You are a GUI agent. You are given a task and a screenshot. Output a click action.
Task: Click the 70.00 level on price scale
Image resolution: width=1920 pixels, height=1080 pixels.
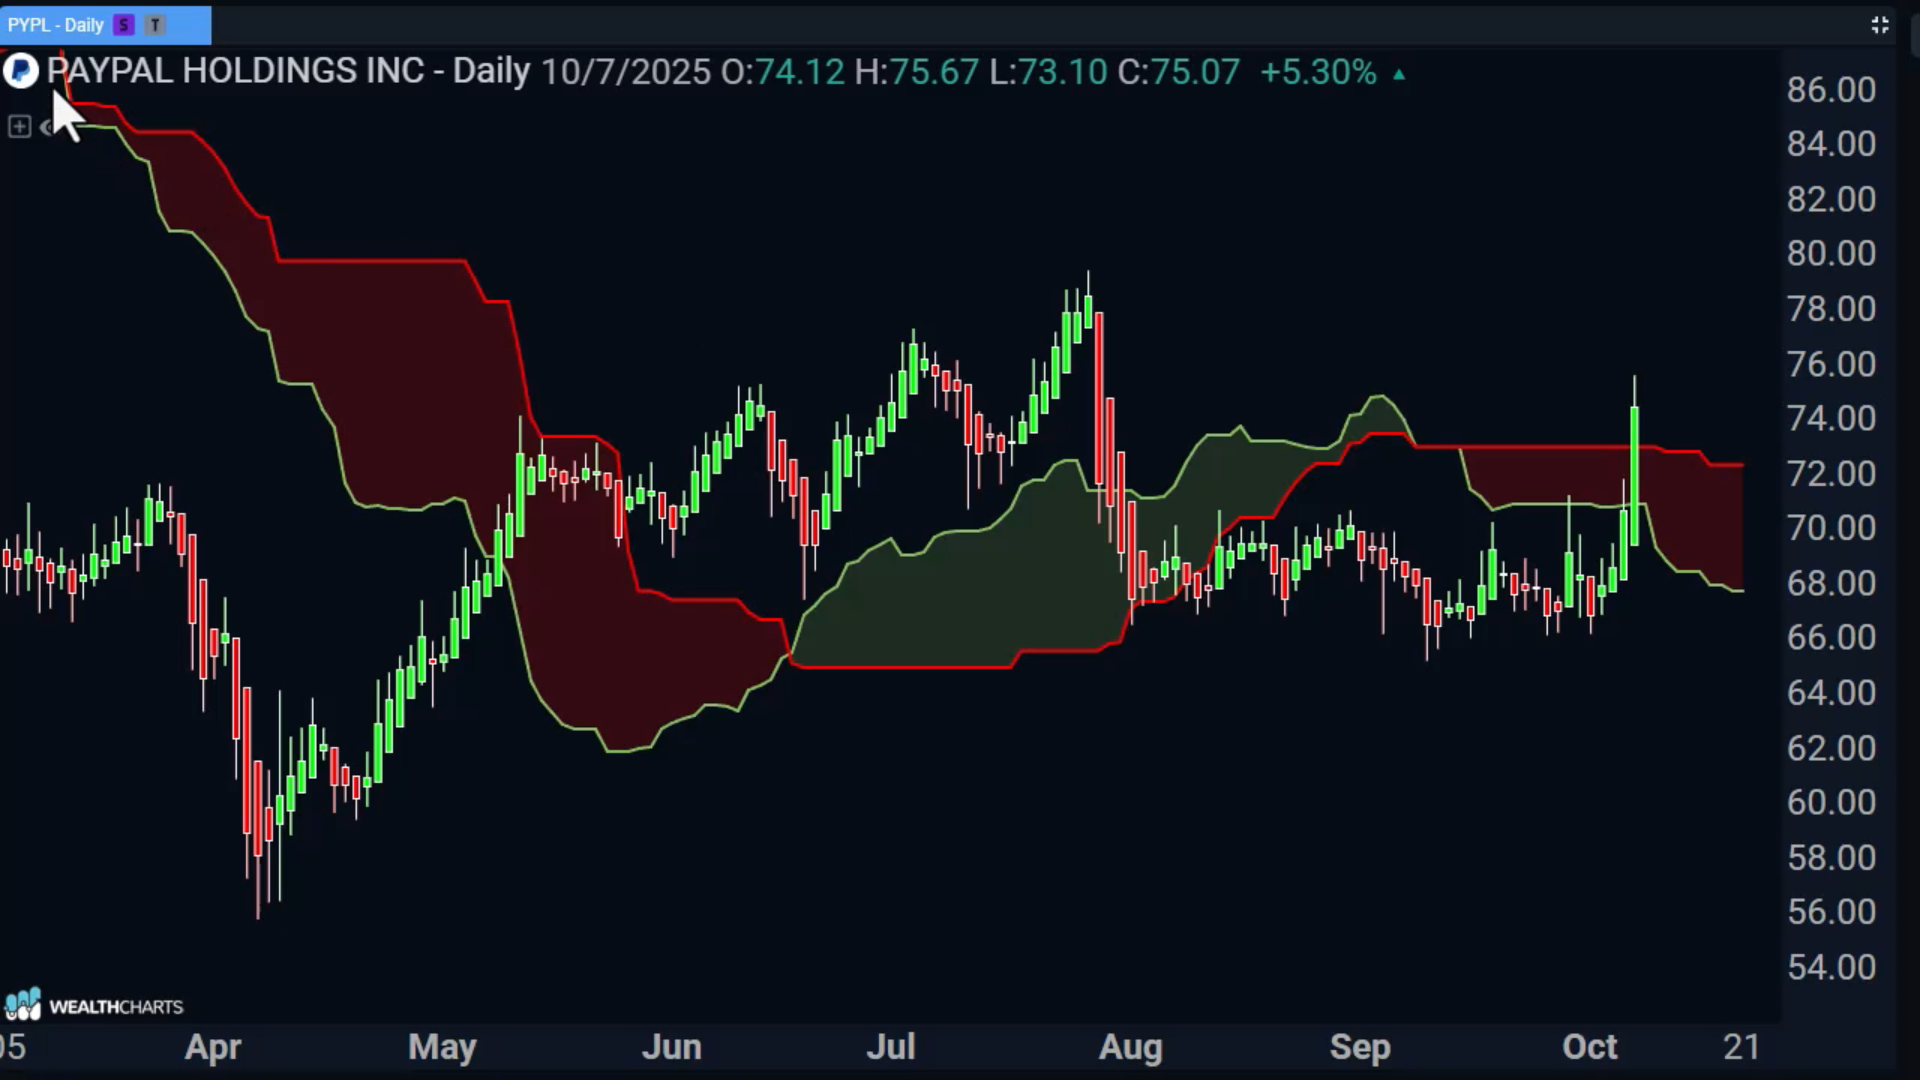click(x=1830, y=528)
